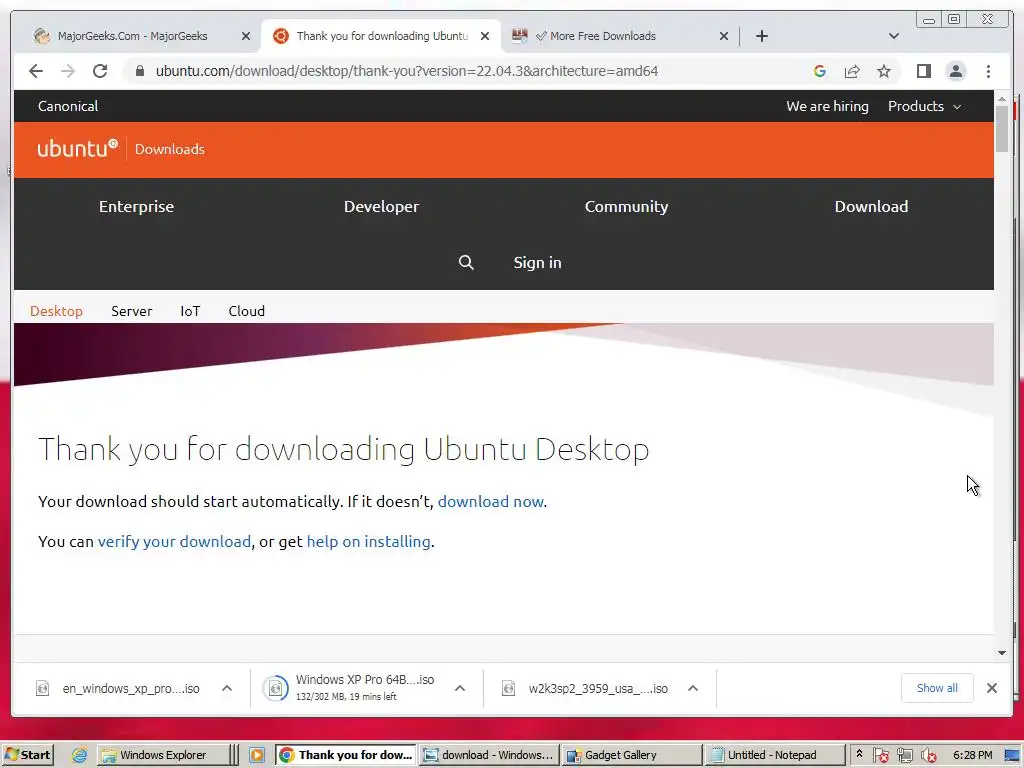Screen dimensions: 1024x768
Task: Switch to Gadget Gallery taskbar item
Action: coord(631,755)
